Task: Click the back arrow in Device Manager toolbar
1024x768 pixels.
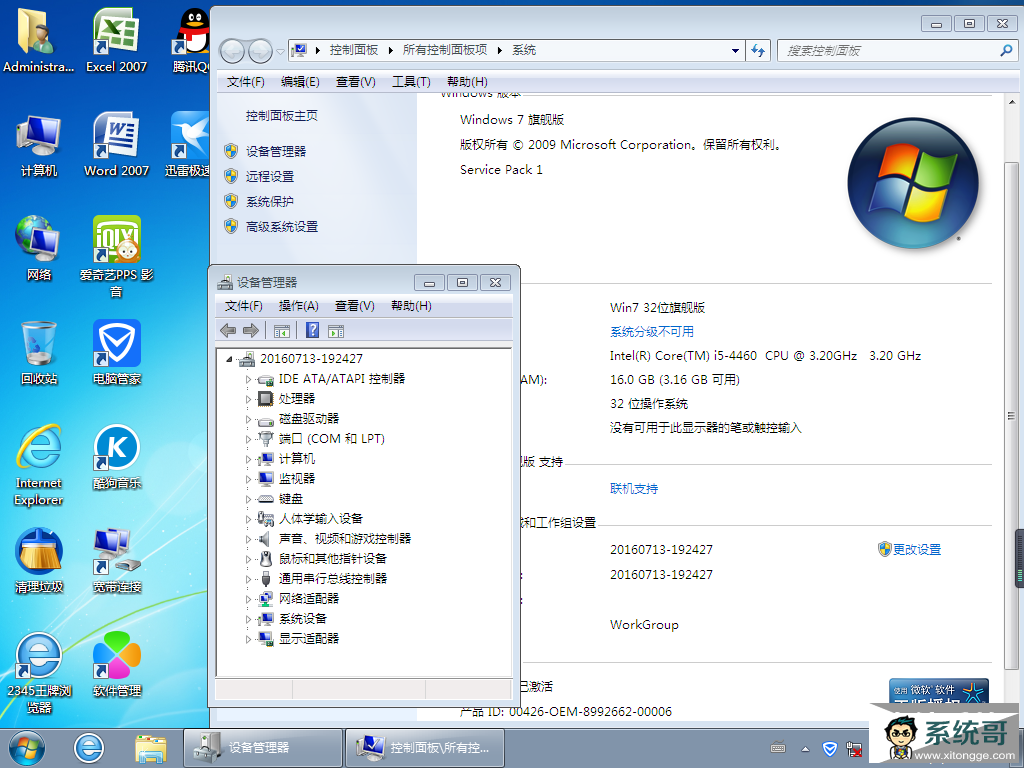Action: click(228, 330)
